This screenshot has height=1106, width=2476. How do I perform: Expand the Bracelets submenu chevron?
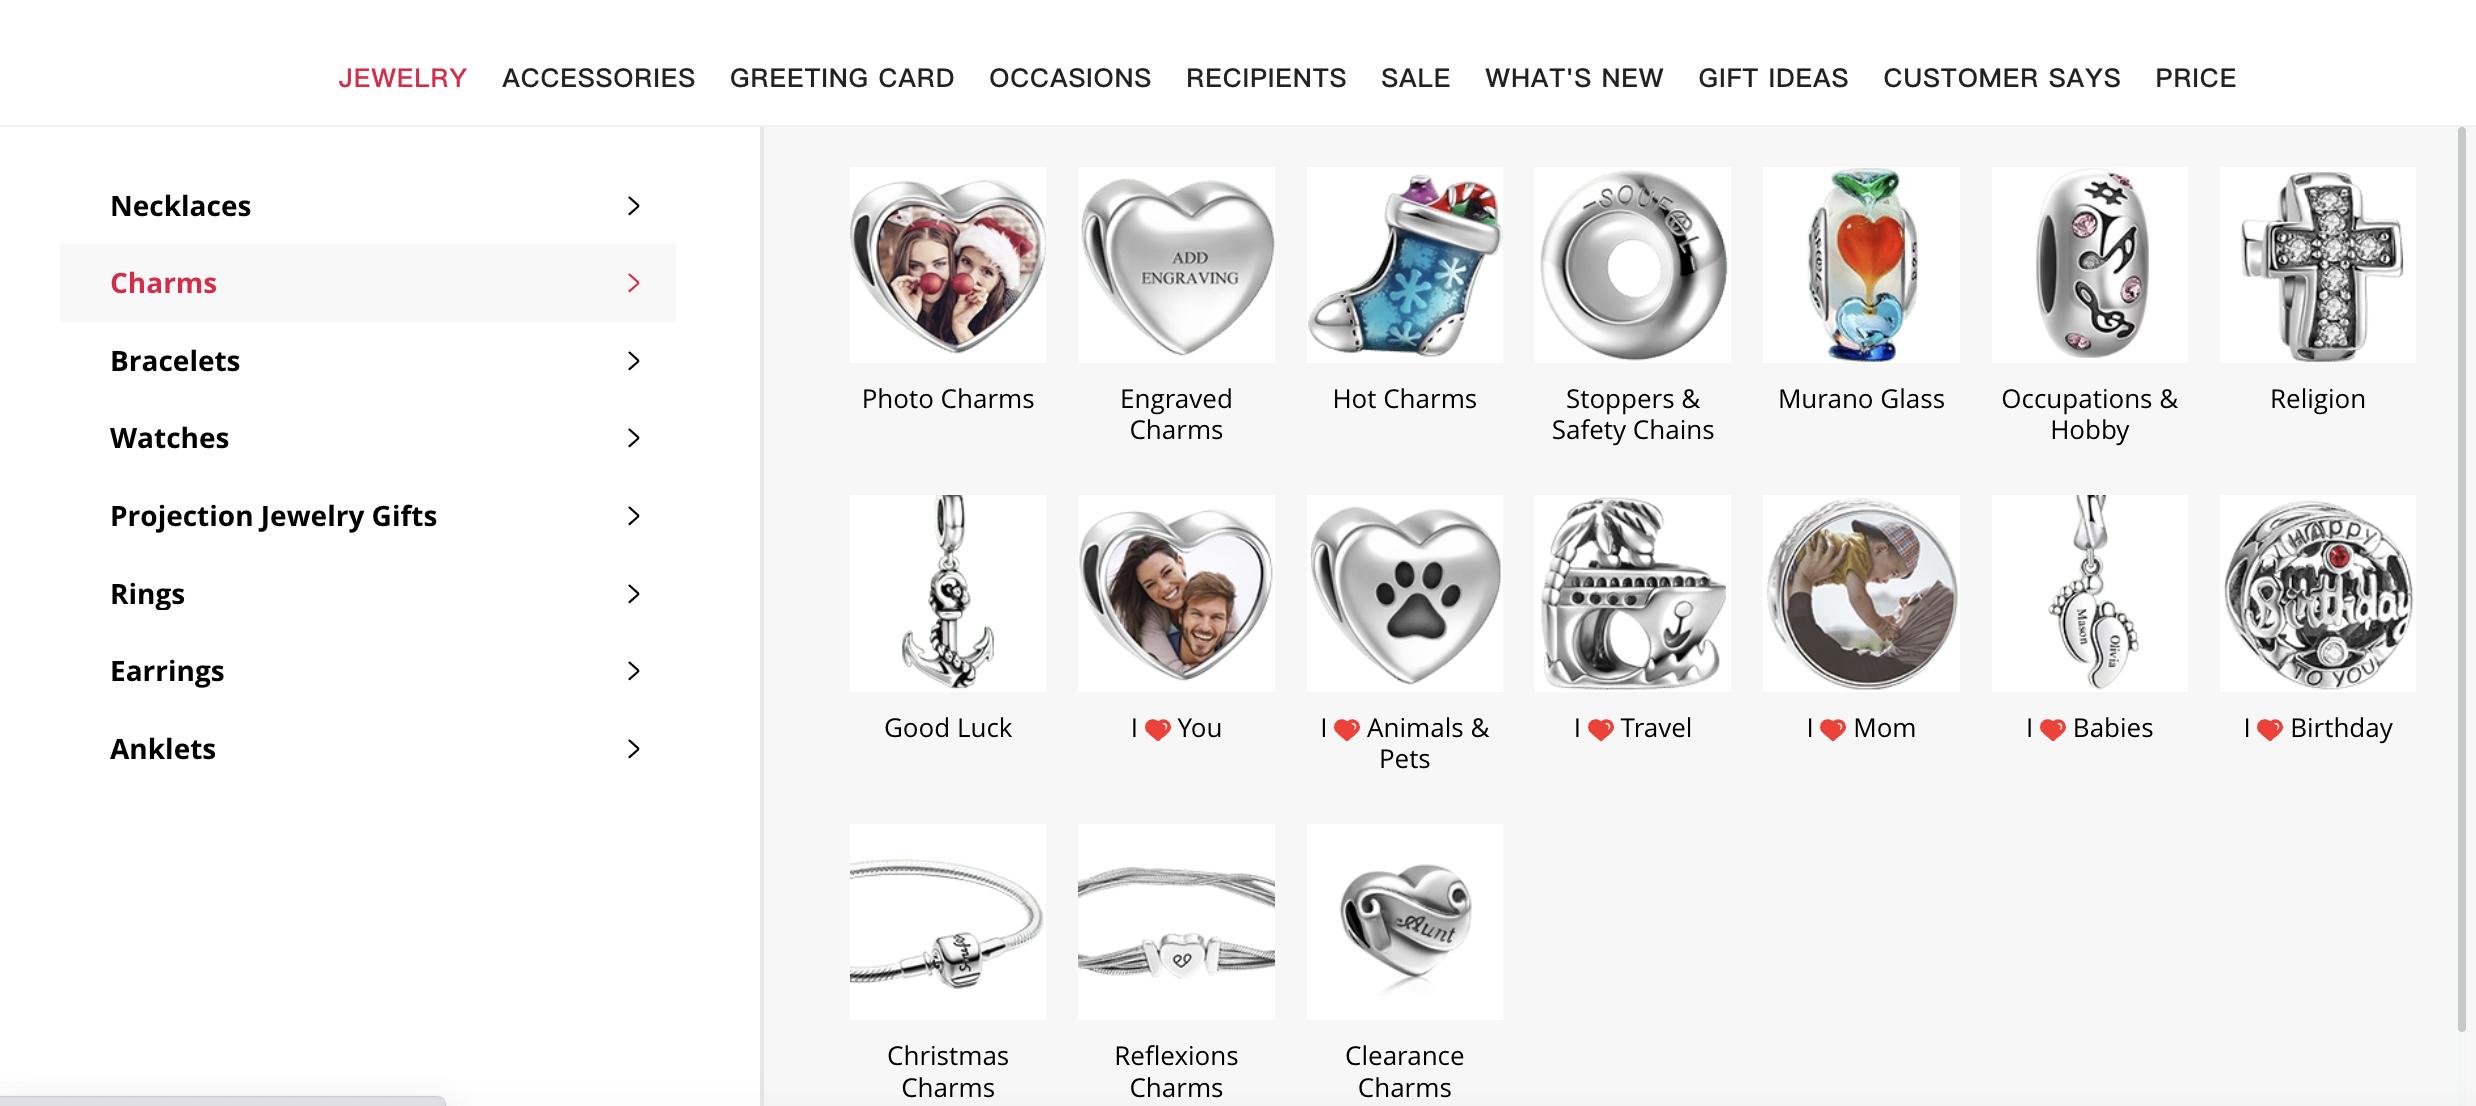pos(633,361)
